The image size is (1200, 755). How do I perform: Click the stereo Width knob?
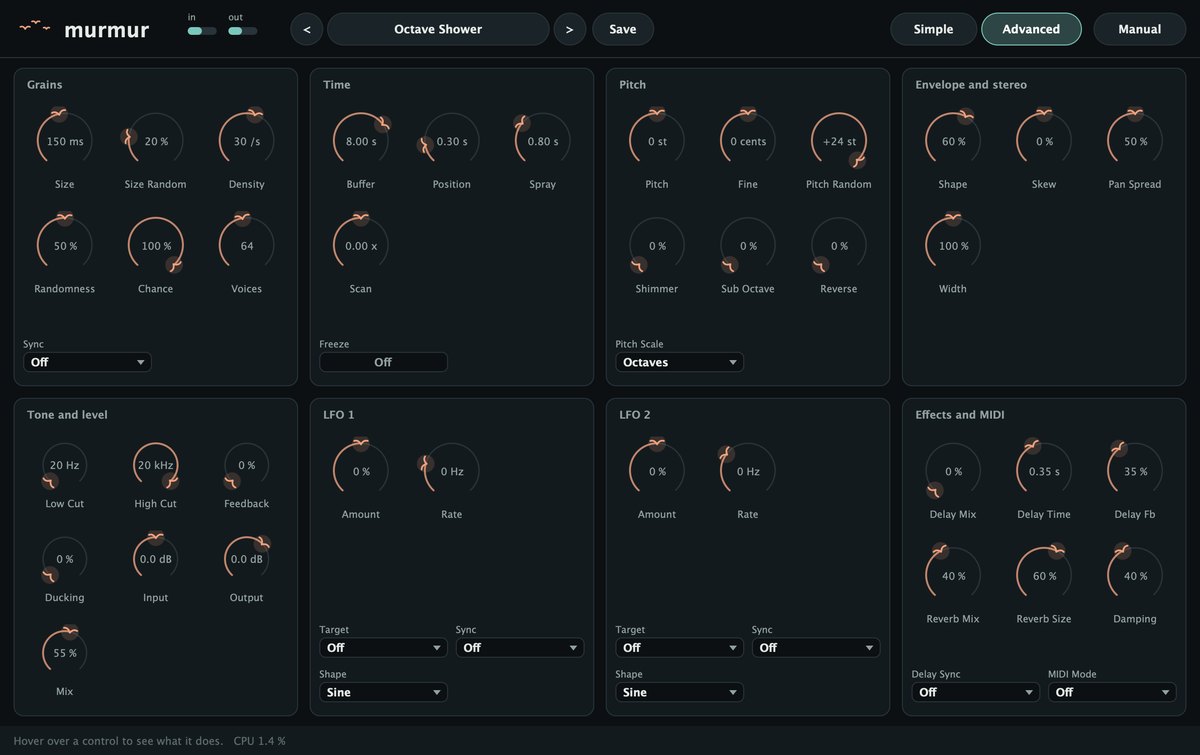point(953,246)
